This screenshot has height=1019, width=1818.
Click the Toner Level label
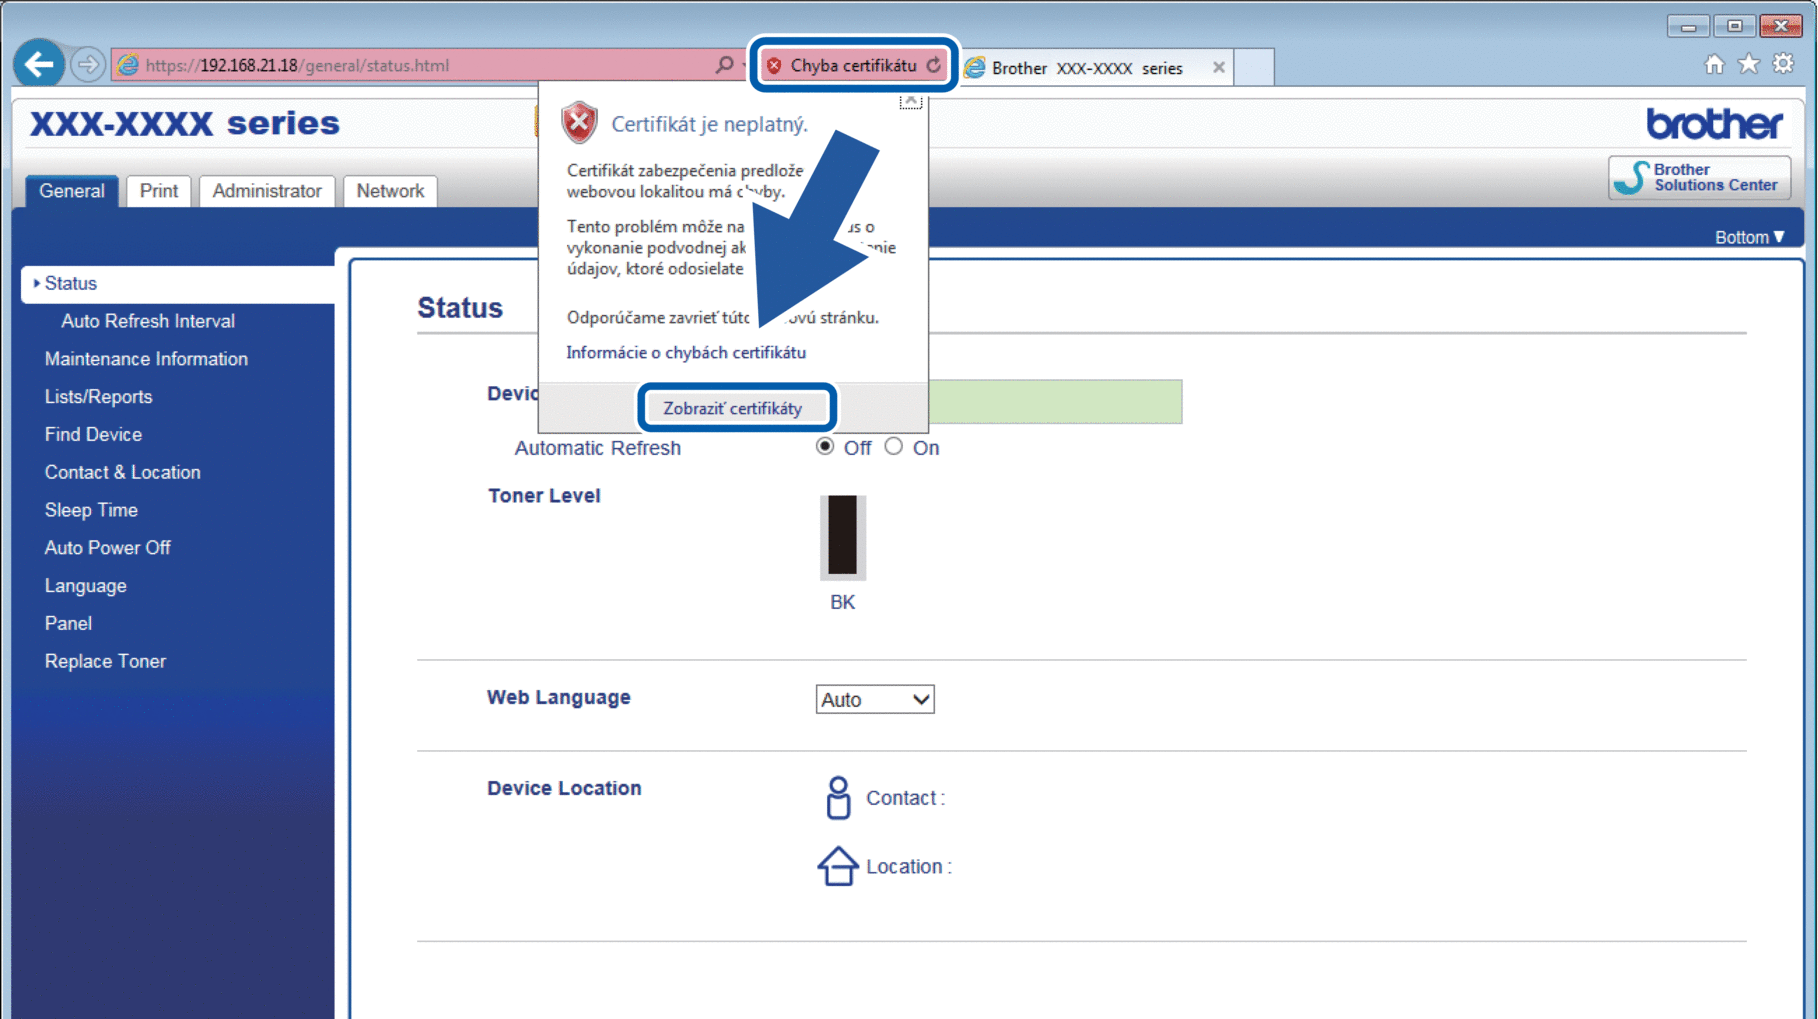pos(544,496)
